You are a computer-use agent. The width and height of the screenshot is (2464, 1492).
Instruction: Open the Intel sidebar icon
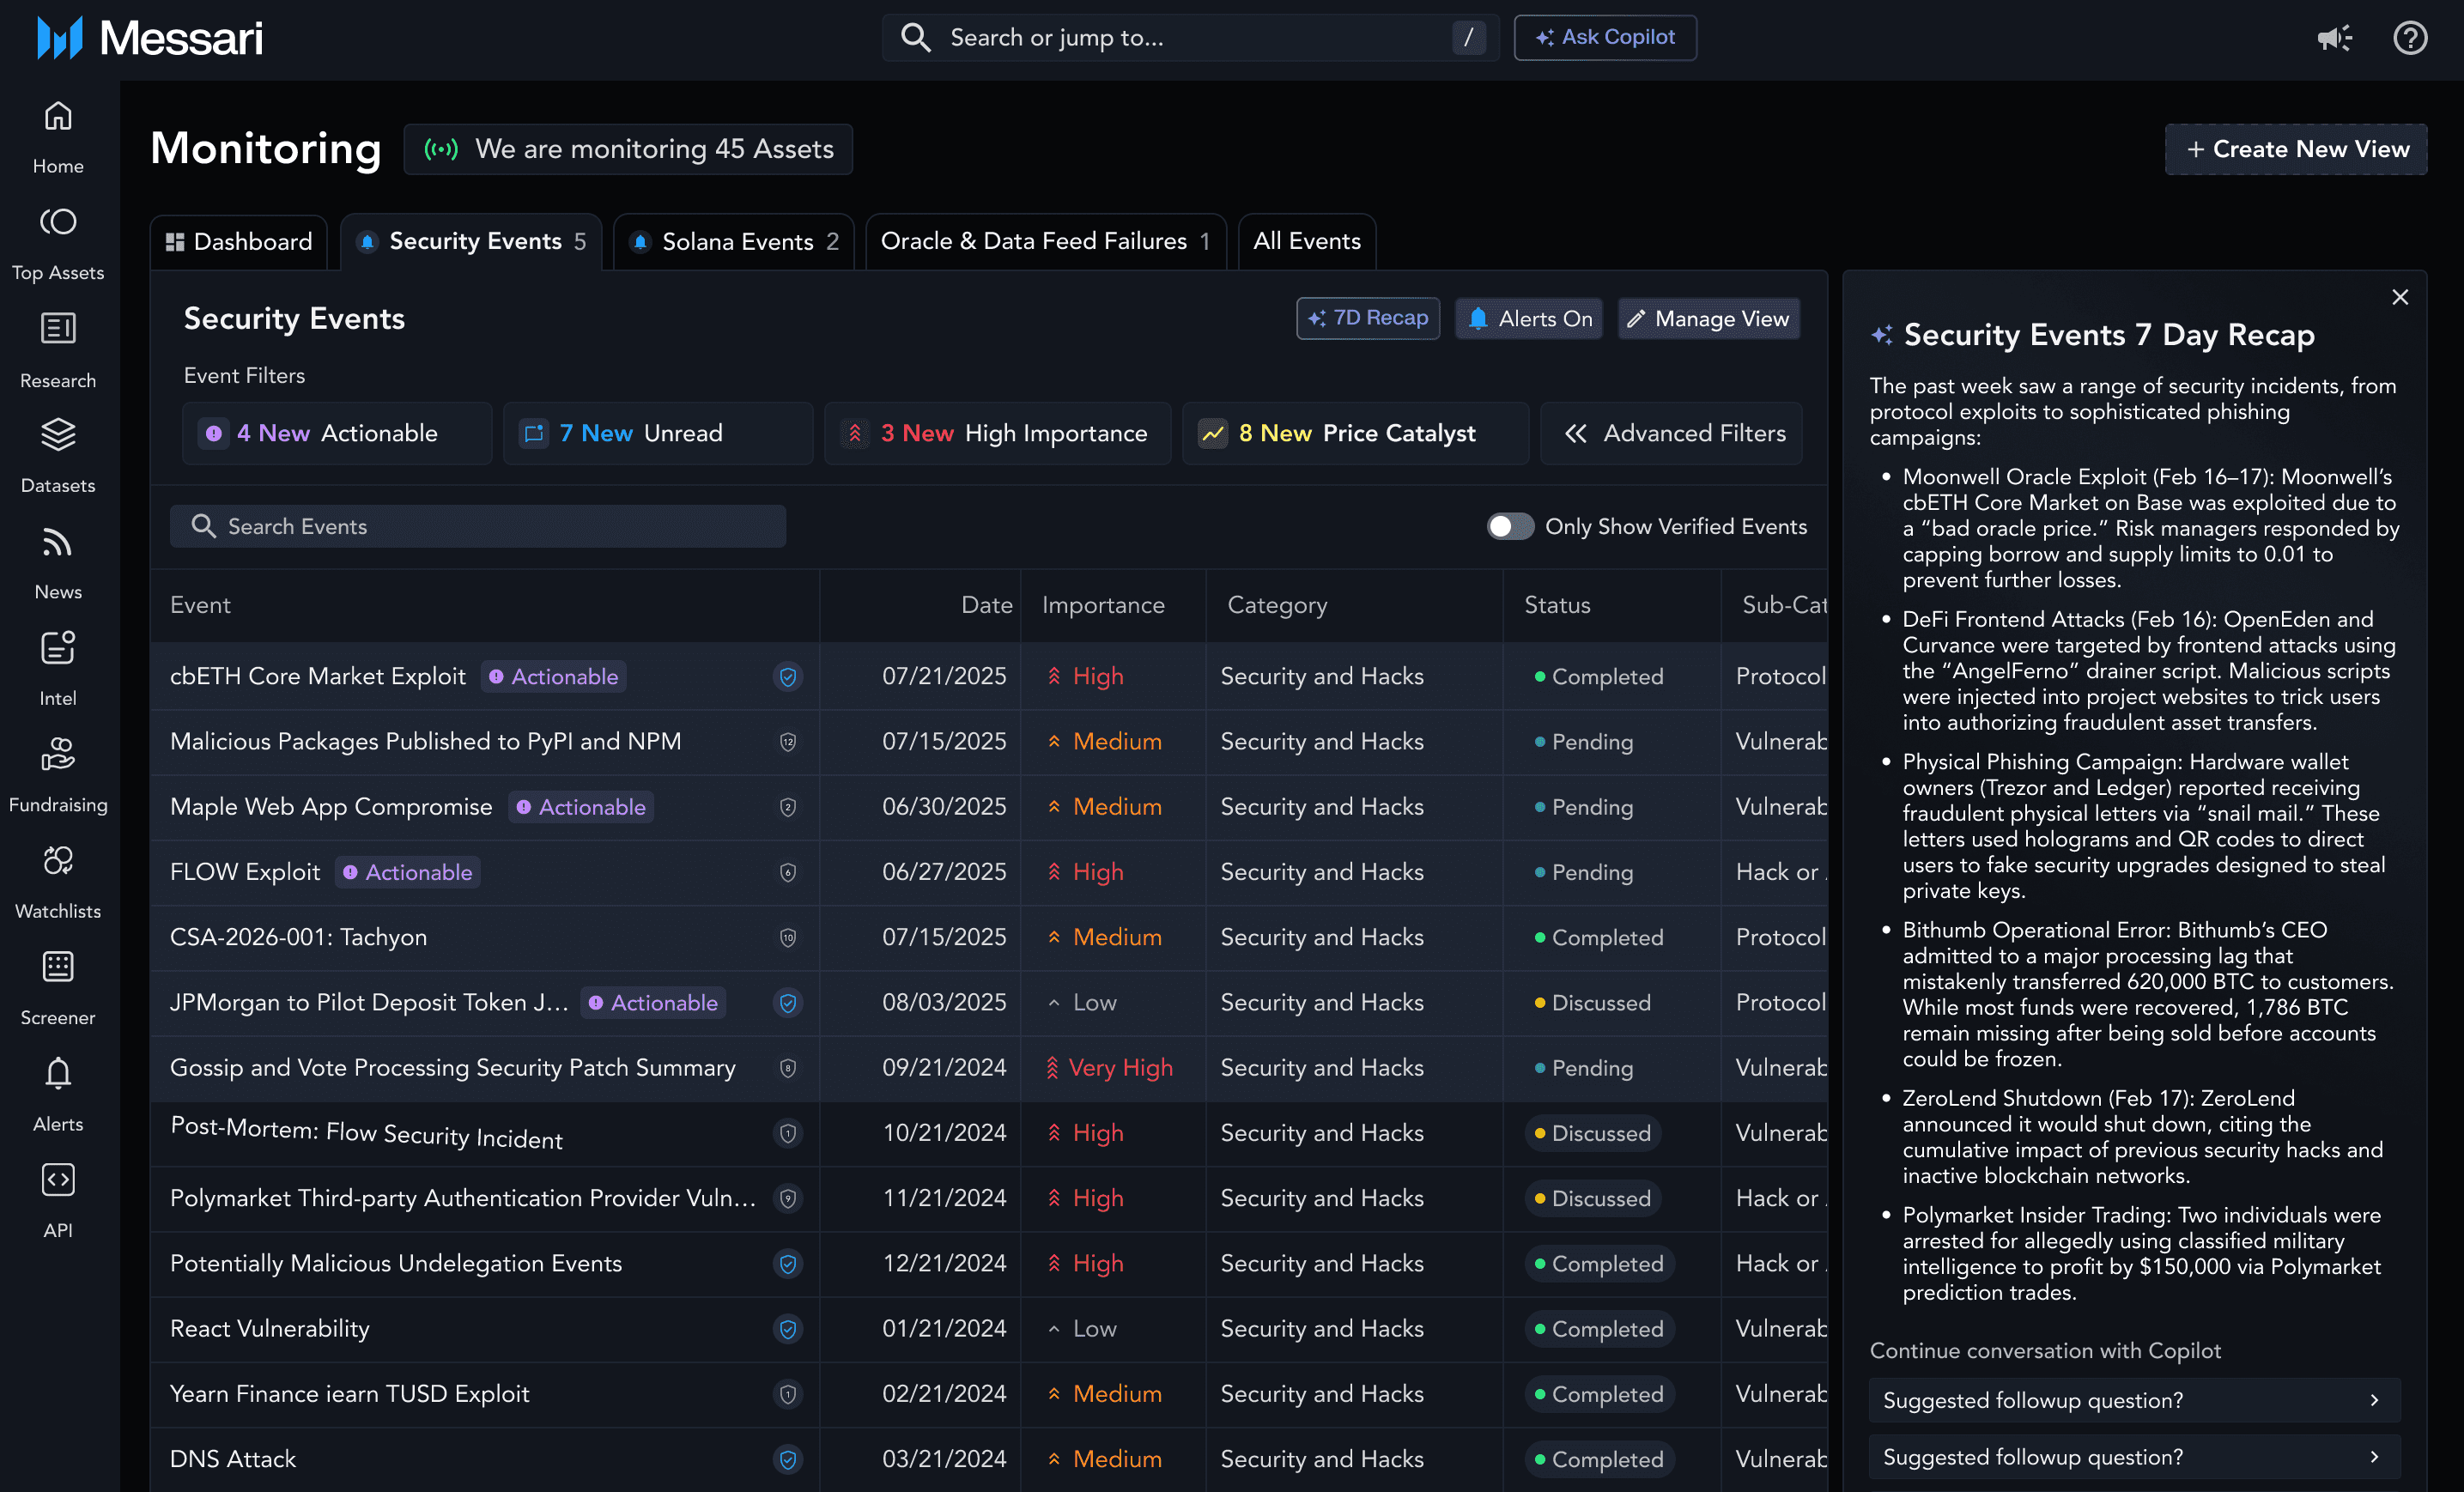click(x=58, y=648)
